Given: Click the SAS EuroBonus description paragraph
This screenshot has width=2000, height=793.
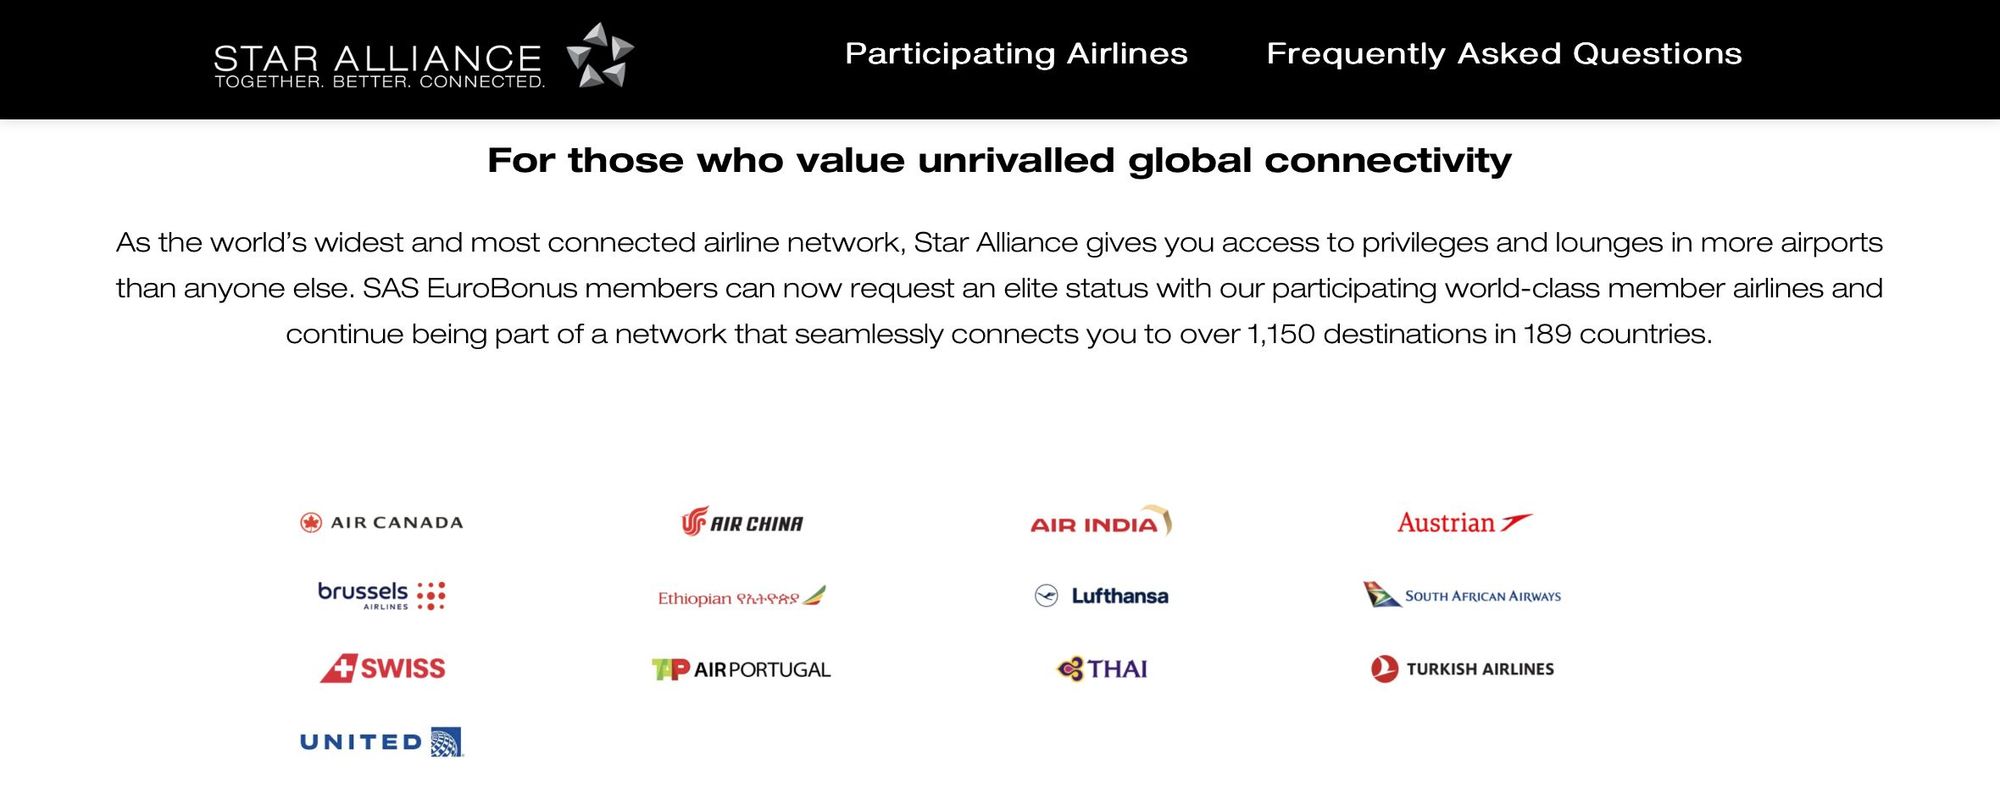Looking at the screenshot, I should [x=1000, y=288].
